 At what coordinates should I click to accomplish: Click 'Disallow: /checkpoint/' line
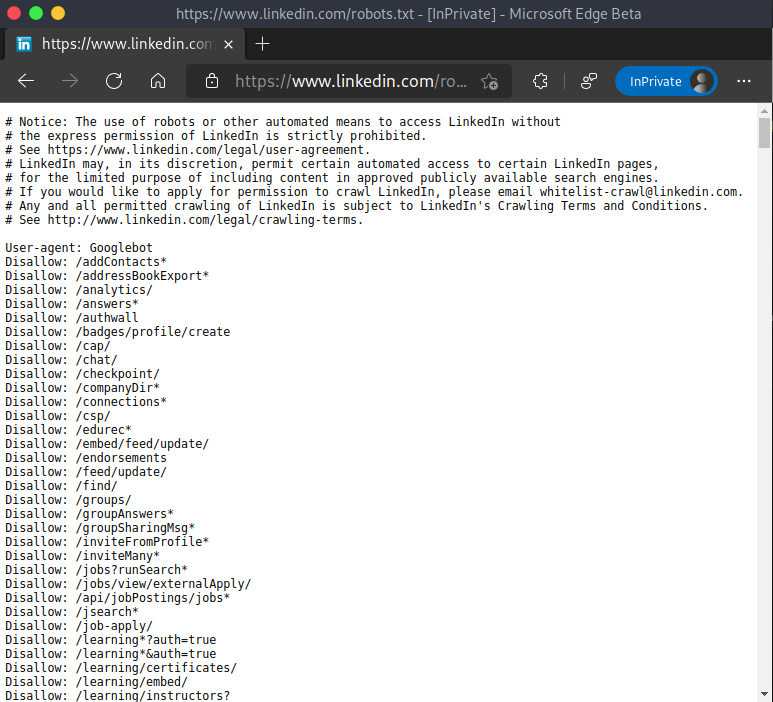click(82, 374)
